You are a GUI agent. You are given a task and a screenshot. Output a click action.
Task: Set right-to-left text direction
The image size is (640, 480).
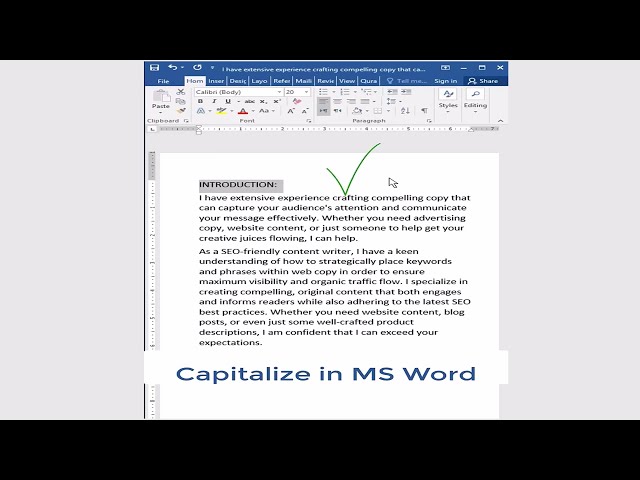point(338,111)
